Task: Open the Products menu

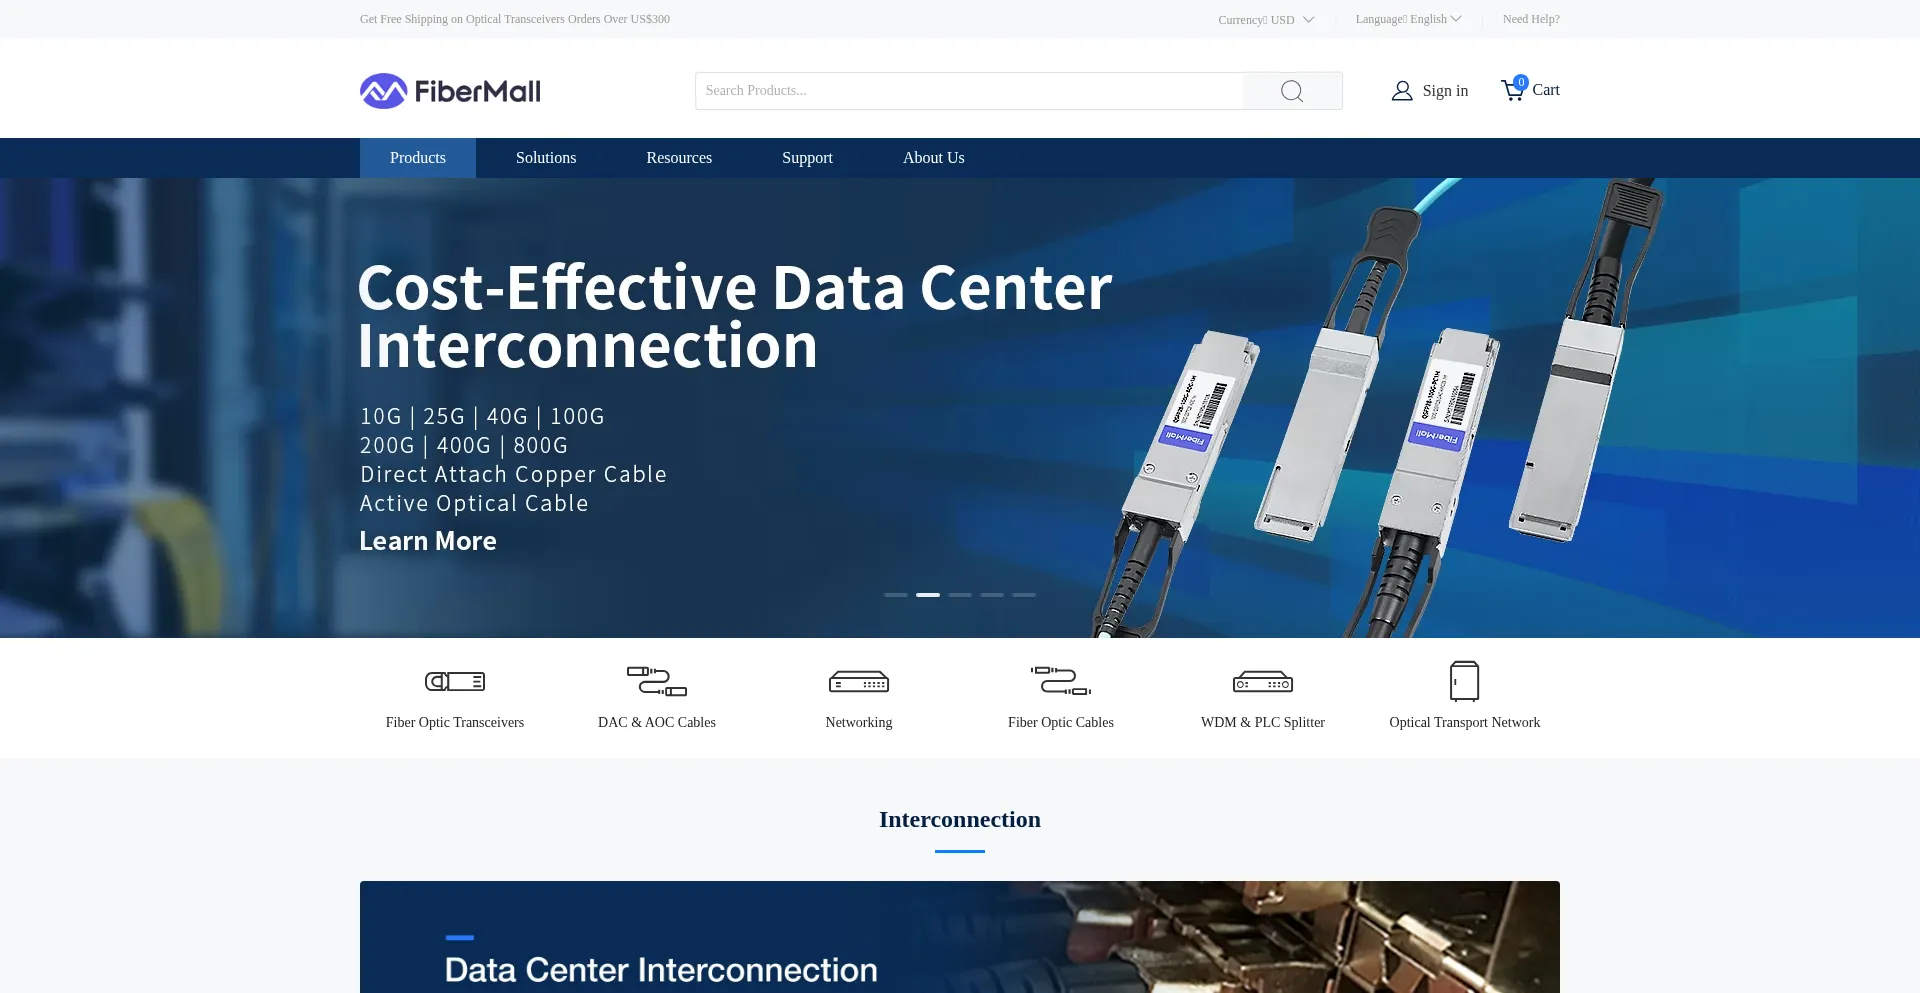Action: point(418,158)
